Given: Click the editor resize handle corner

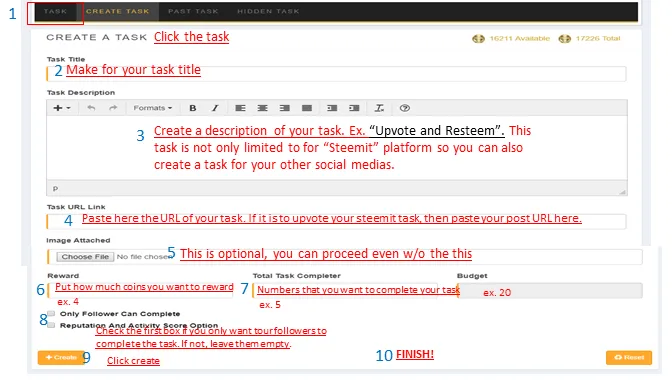Looking at the screenshot, I should (x=622, y=192).
